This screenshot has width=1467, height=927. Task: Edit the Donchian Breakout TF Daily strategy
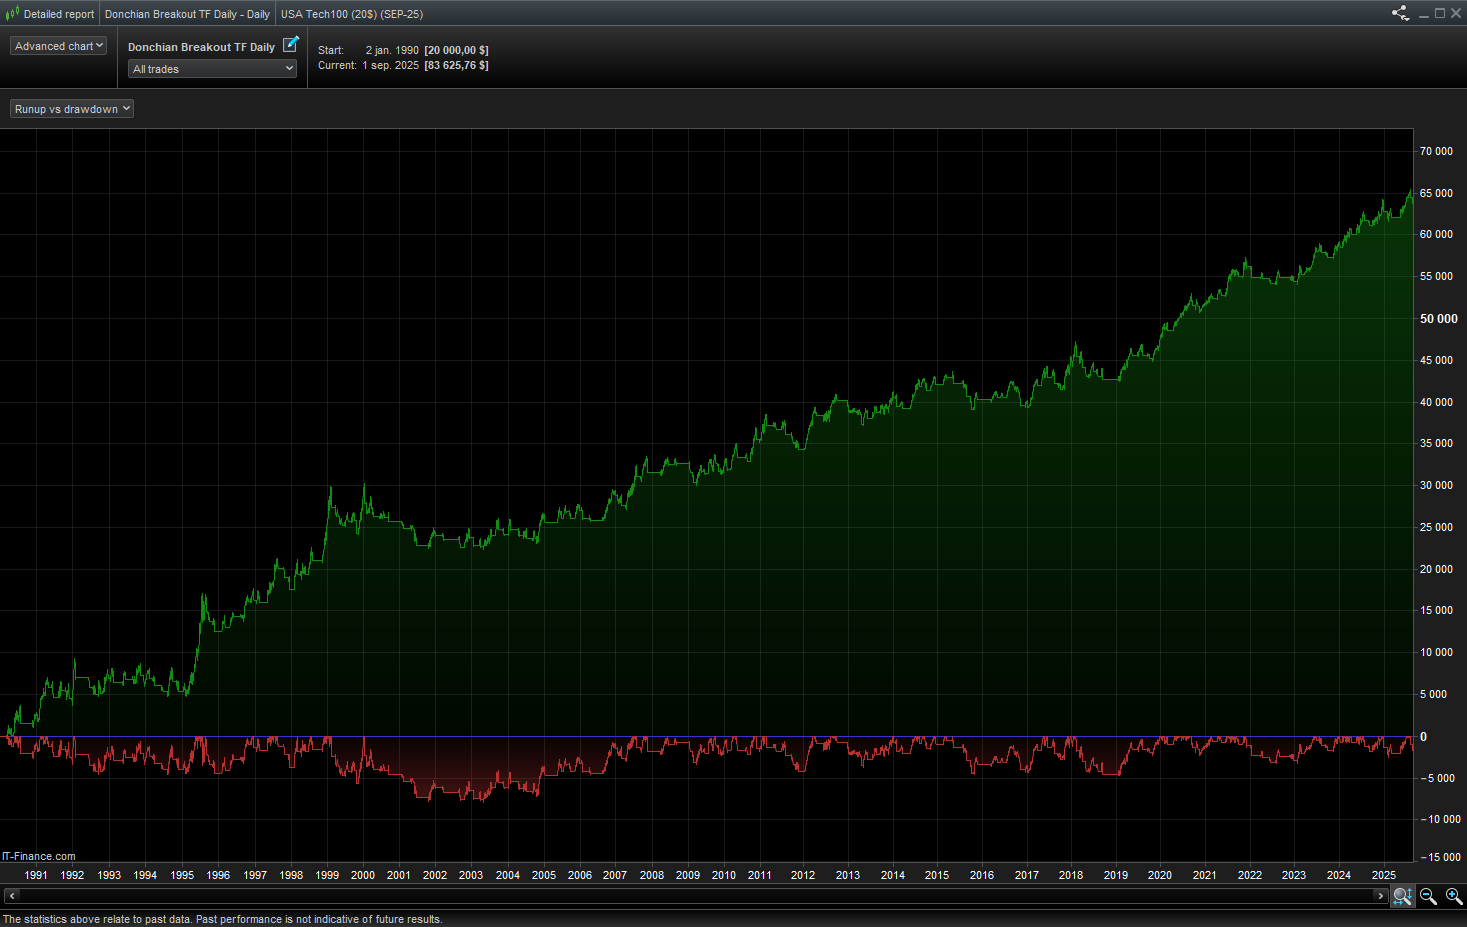click(x=291, y=44)
